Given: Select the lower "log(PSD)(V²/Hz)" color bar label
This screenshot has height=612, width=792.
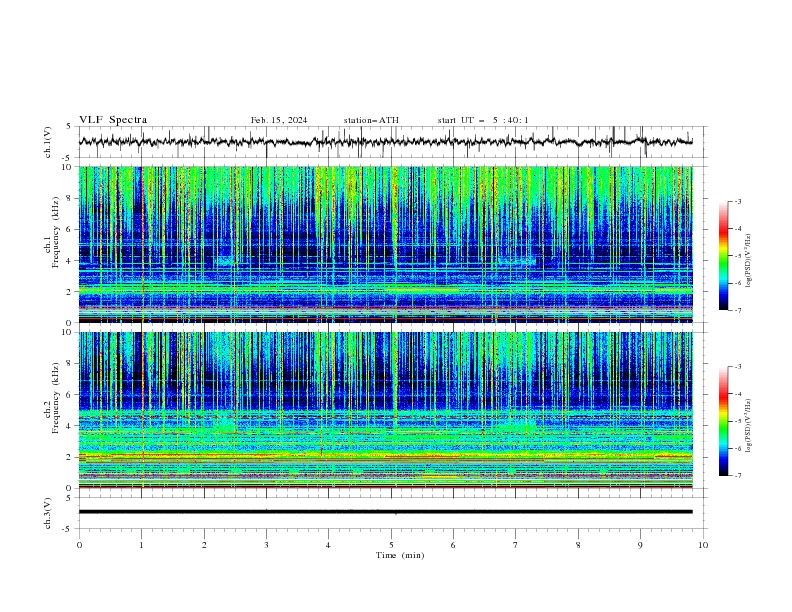Looking at the screenshot, I should [x=748, y=426].
